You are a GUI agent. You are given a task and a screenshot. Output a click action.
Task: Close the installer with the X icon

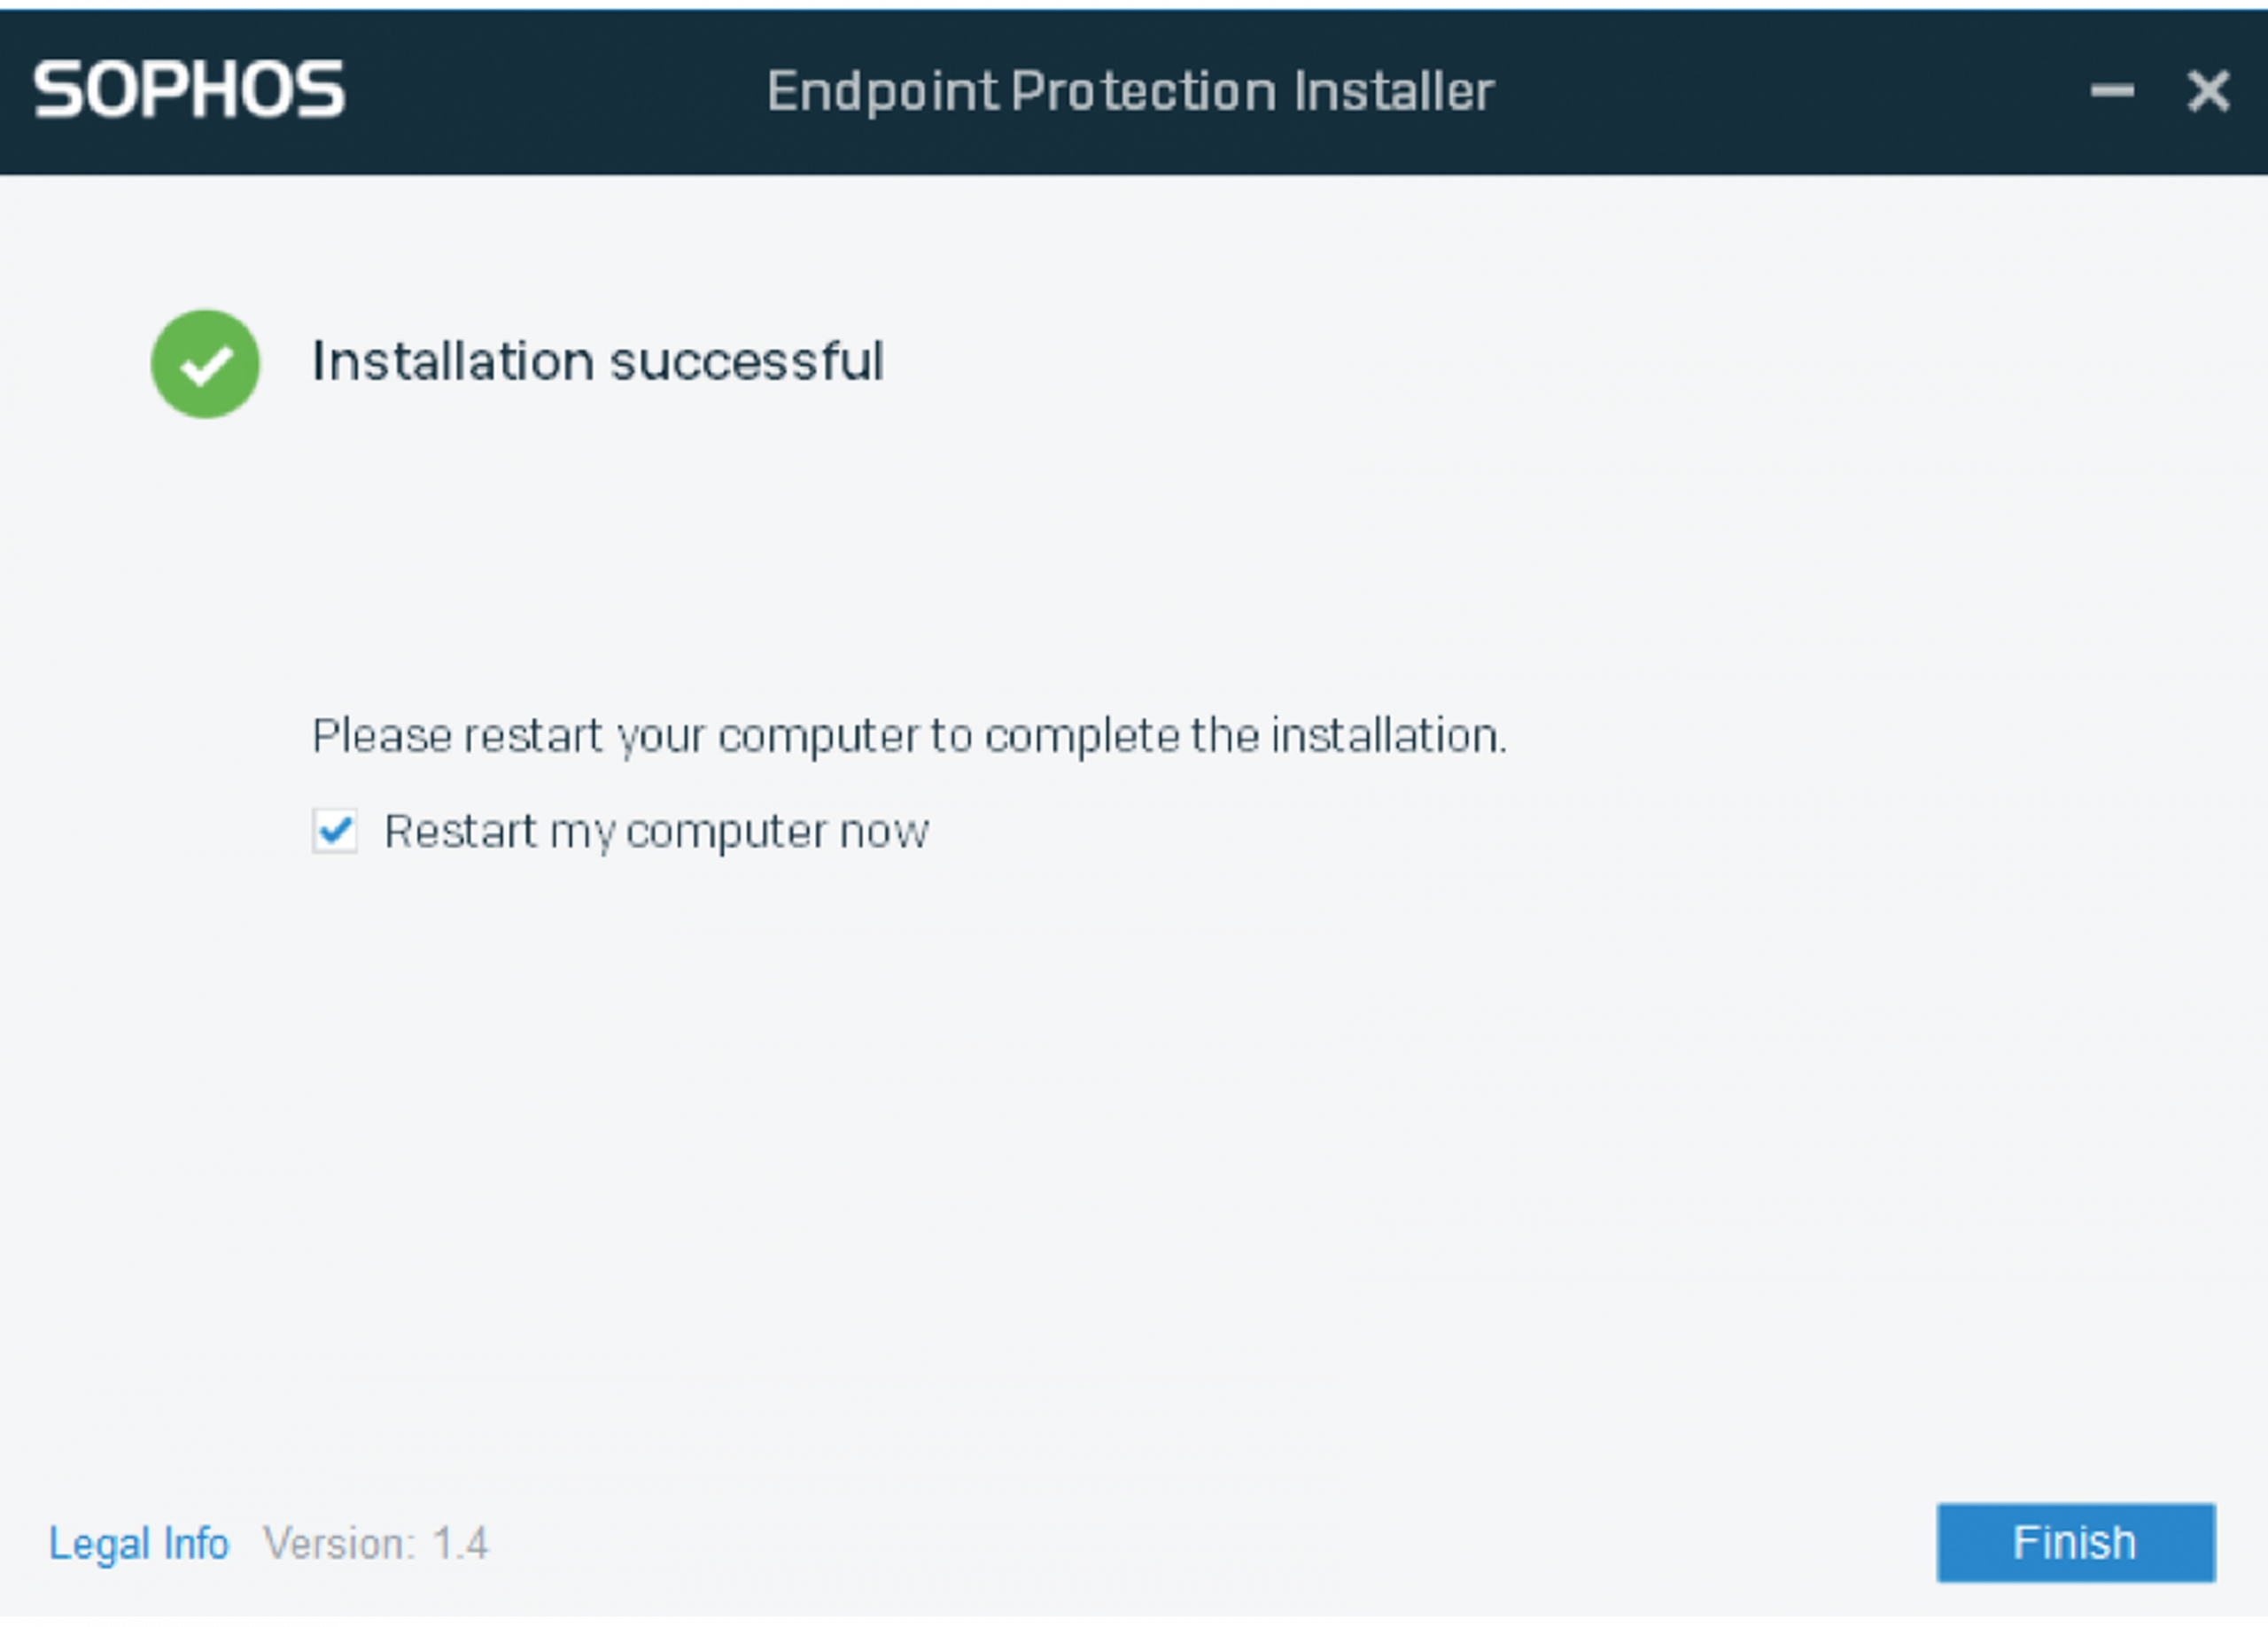(x=2208, y=92)
